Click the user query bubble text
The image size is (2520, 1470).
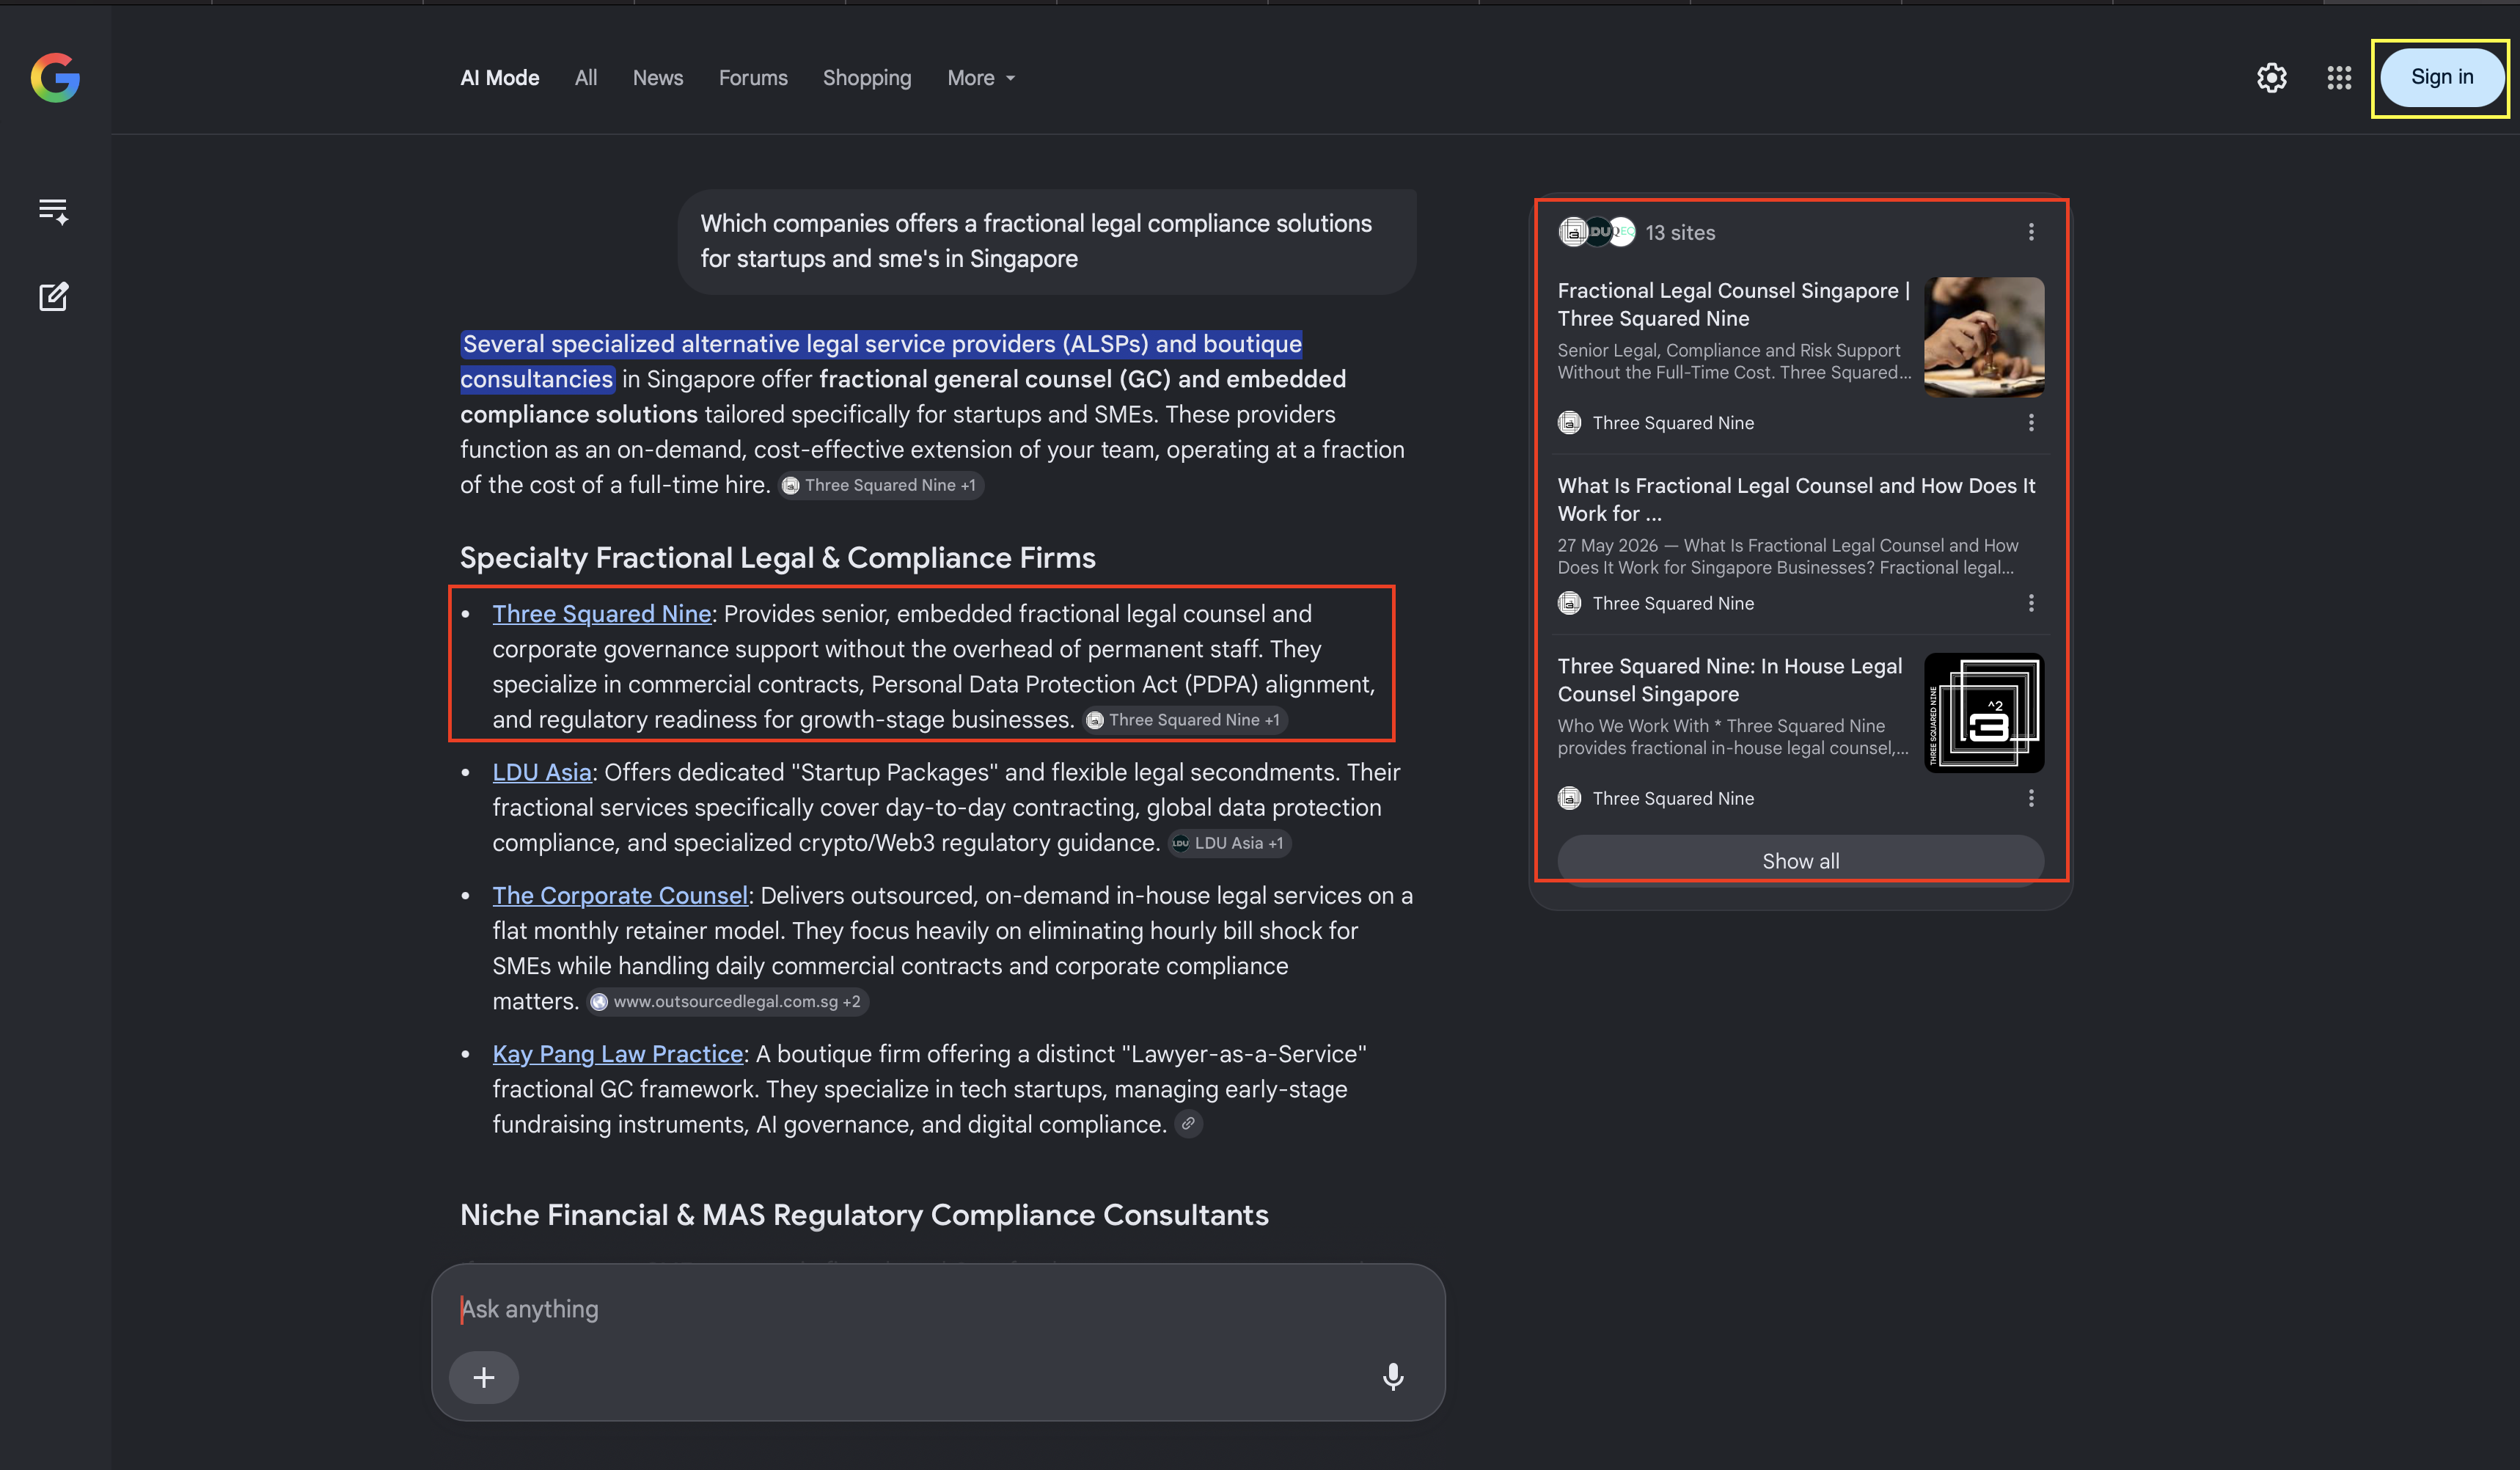click(x=1036, y=241)
